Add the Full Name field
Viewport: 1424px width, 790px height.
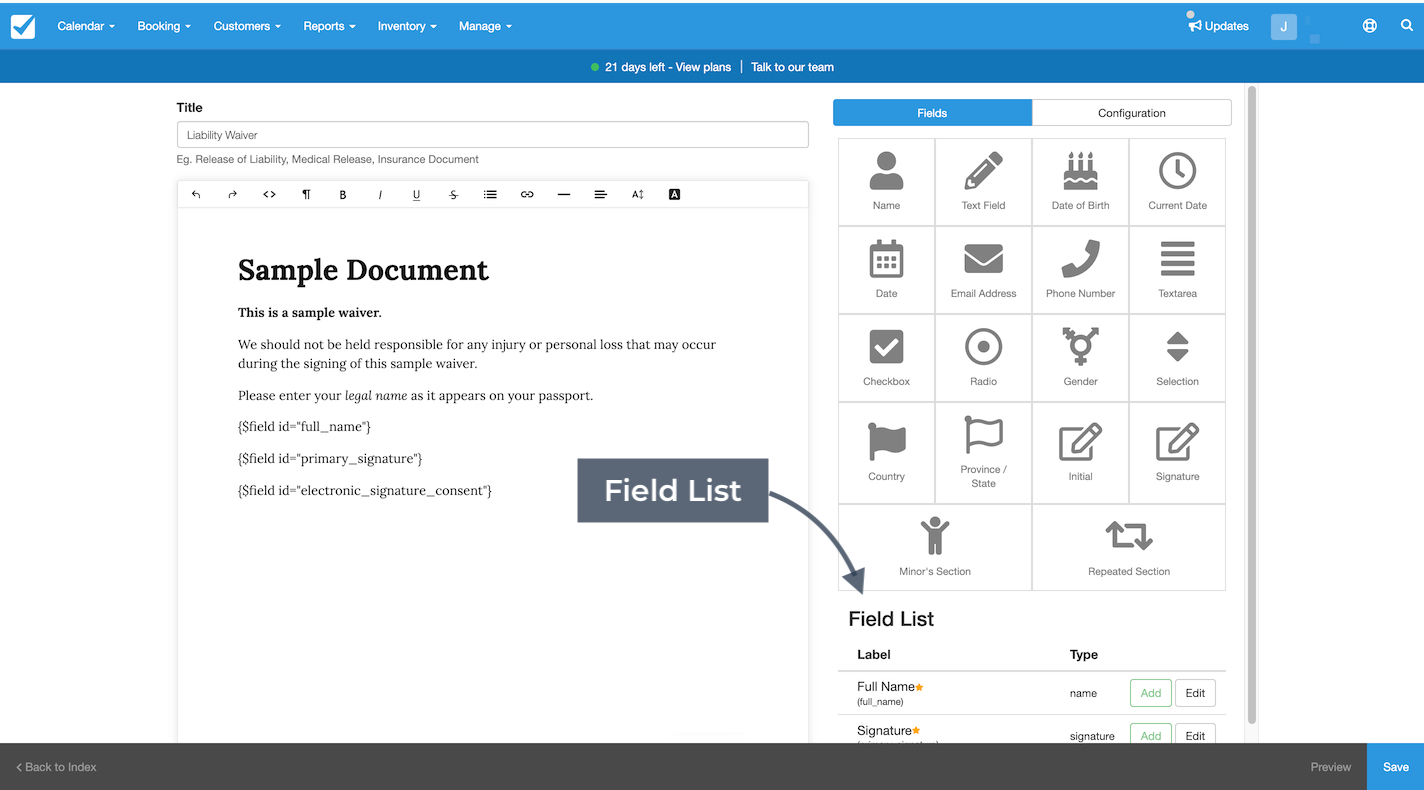[x=1151, y=693]
